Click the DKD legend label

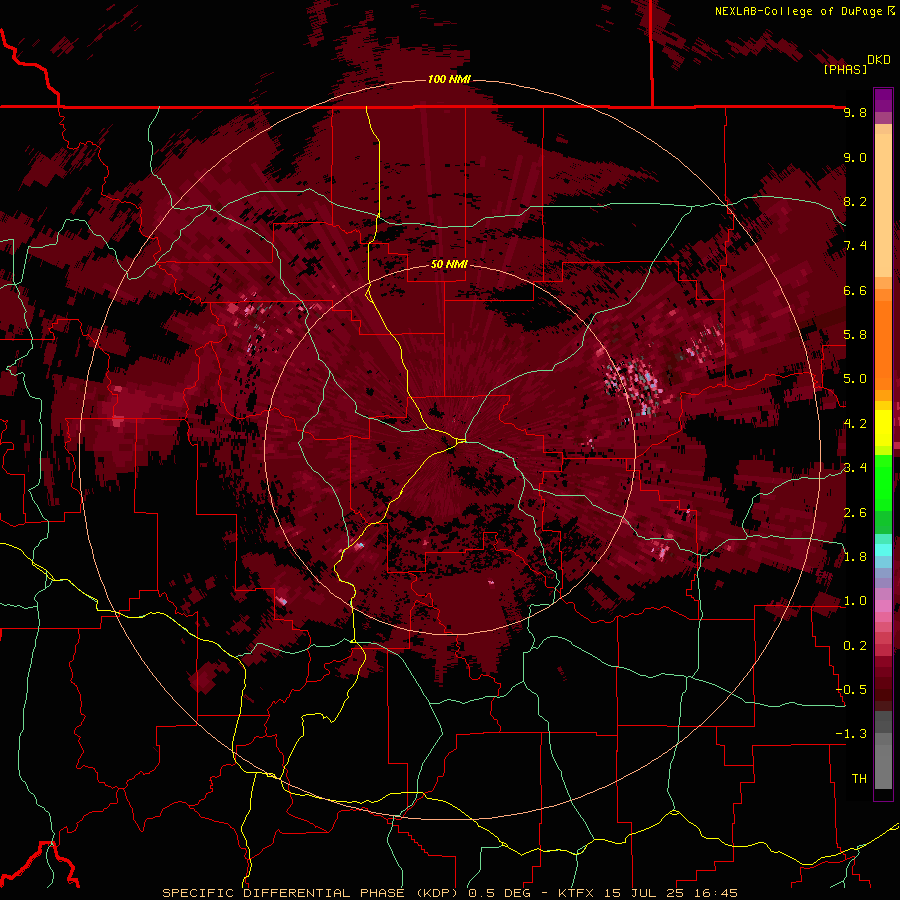click(x=879, y=60)
